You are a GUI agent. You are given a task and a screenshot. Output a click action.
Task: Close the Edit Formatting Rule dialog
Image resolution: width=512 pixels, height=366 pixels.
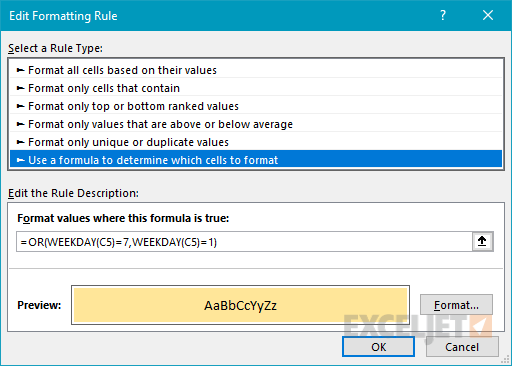coord(488,15)
